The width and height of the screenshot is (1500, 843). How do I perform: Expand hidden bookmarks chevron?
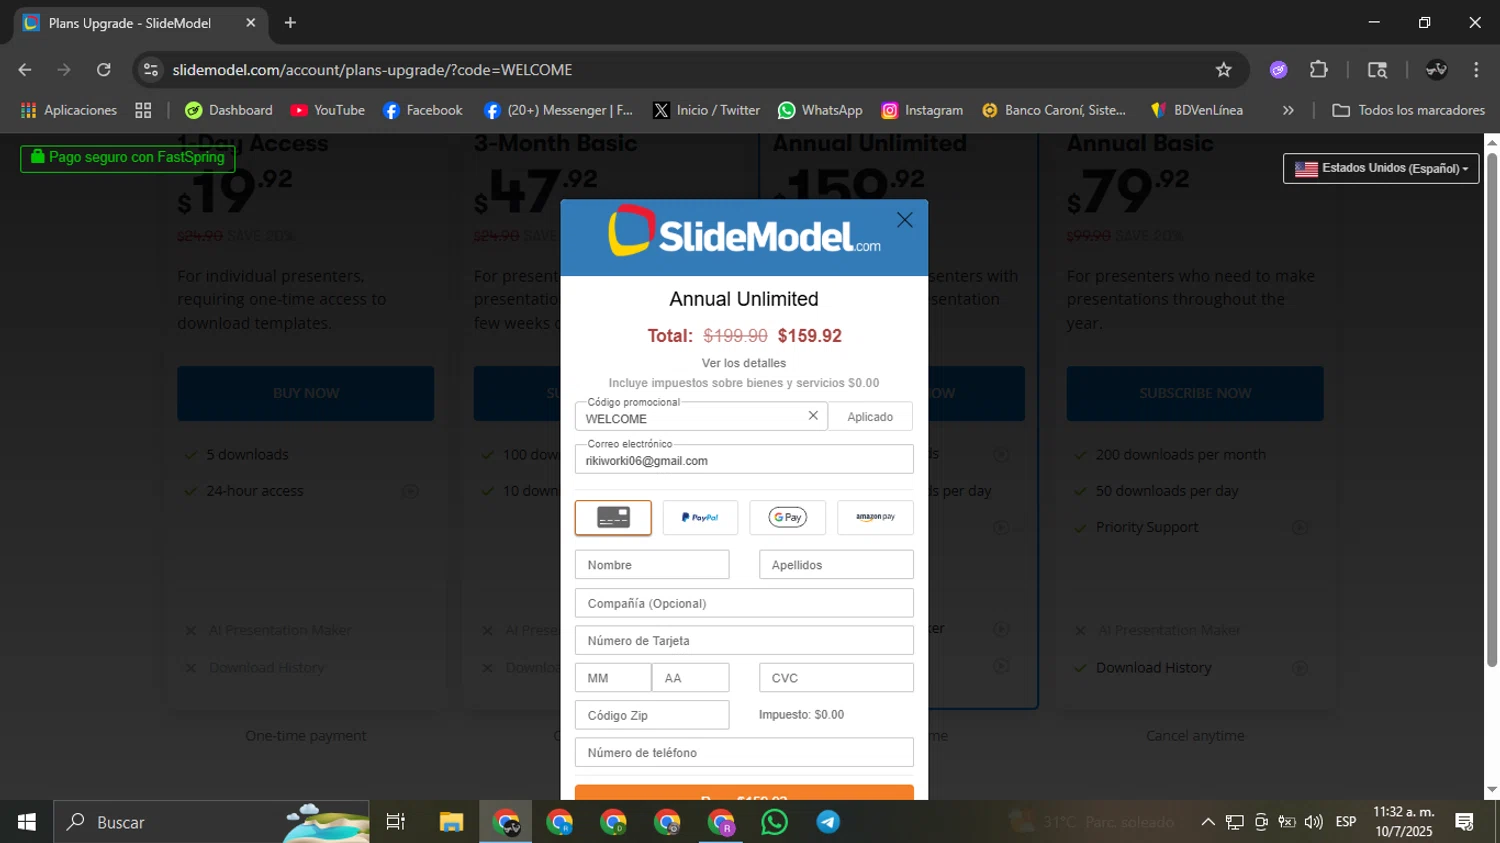tap(1288, 110)
